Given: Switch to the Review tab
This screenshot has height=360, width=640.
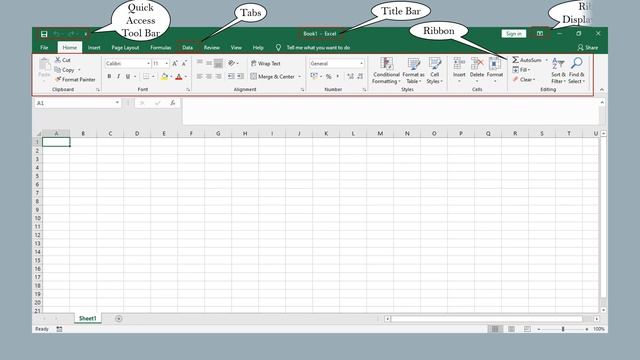Looking at the screenshot, I should [x=211, y=47].
